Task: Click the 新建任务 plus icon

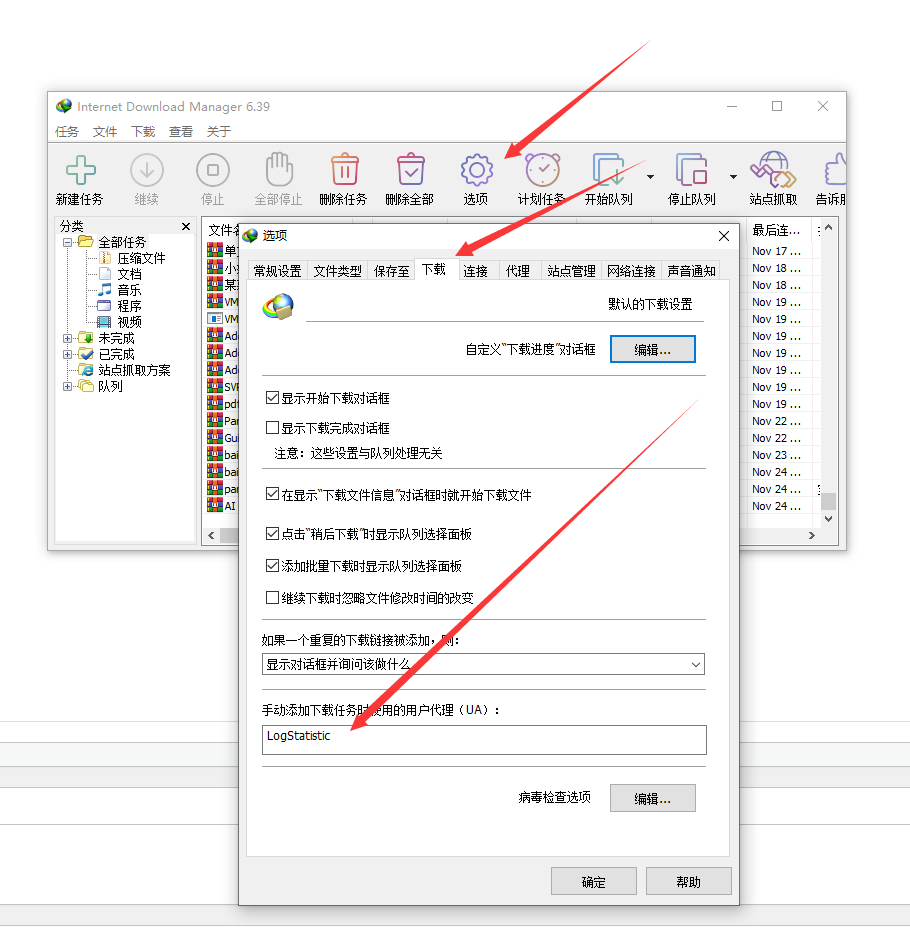Action: point(80,170)
